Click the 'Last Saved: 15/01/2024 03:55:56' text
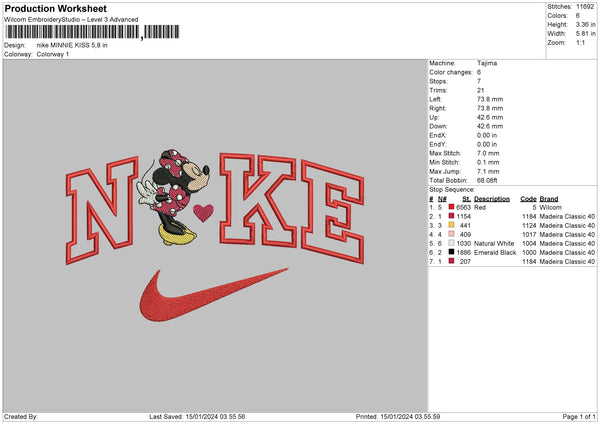Screen dimensions: 600x424 click(197, 416)
